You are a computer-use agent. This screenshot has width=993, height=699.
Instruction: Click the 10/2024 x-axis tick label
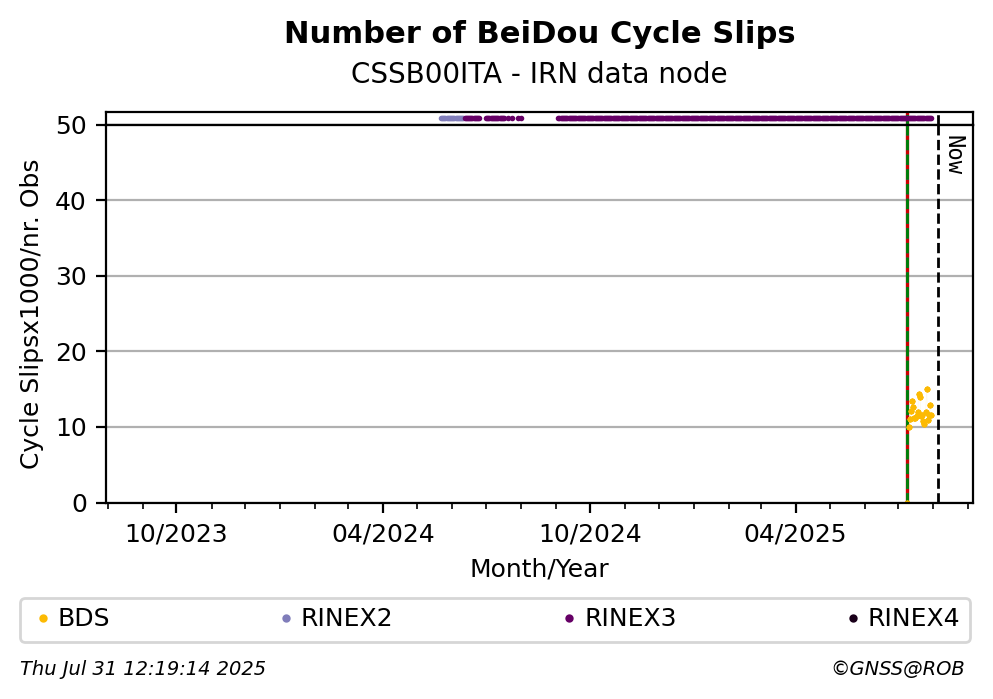(x=590, y=534)
